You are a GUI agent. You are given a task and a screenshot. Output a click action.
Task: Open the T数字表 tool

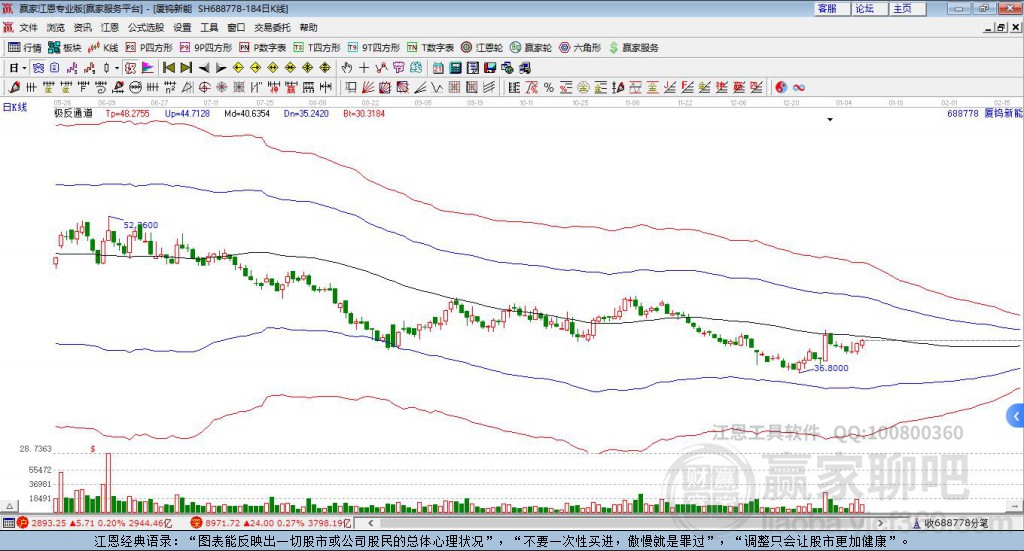(430, 48)
